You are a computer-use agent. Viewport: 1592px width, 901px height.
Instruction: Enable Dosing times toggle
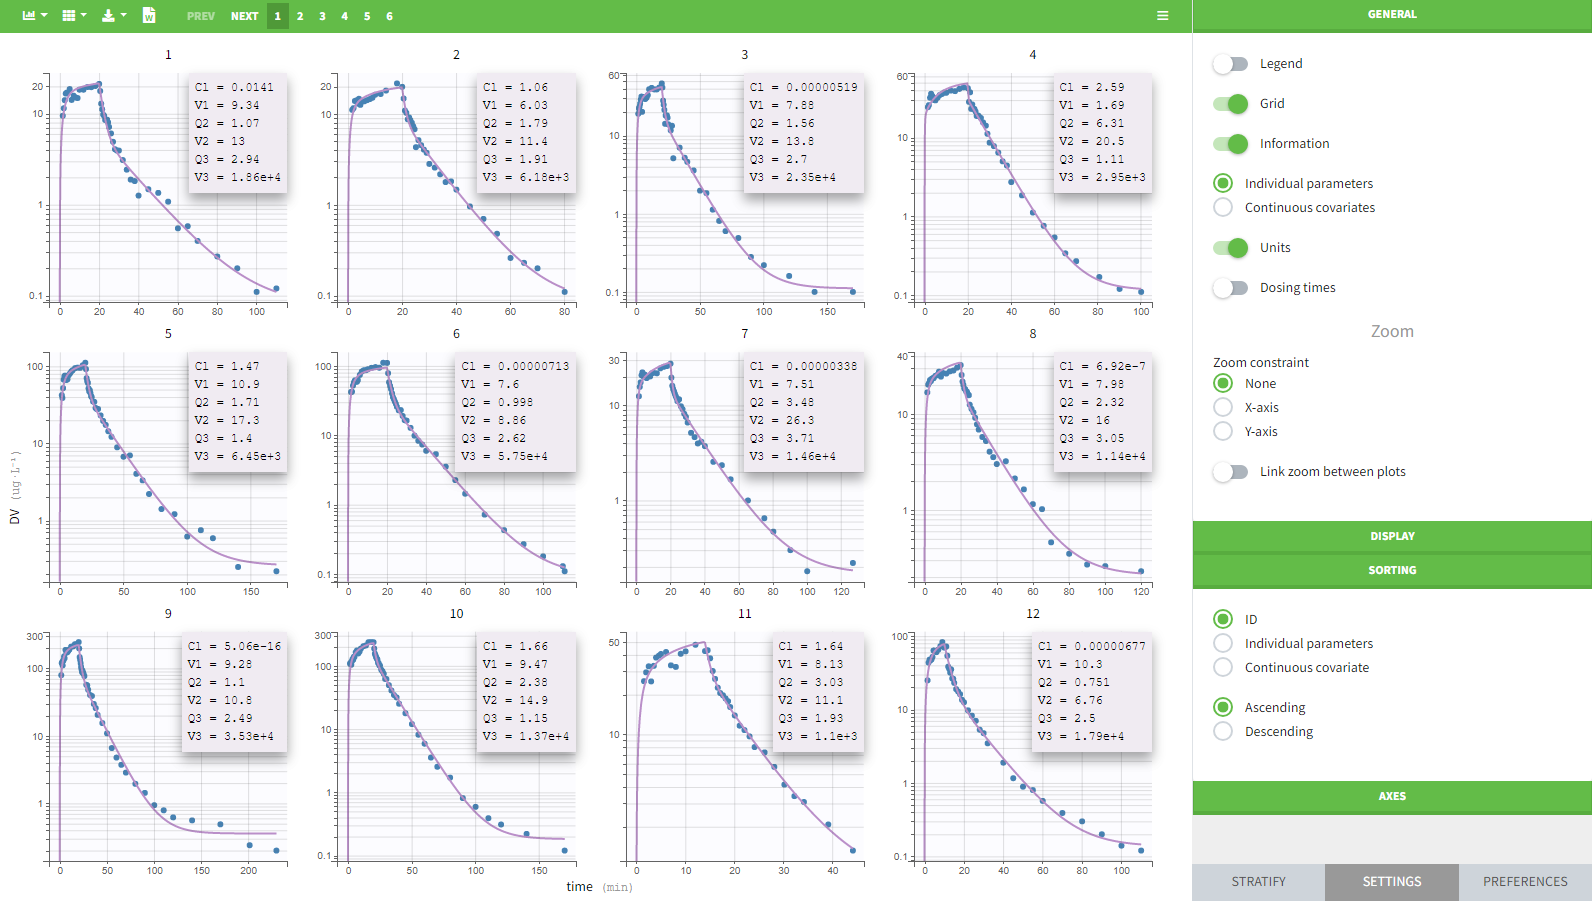click(1231, 288)
